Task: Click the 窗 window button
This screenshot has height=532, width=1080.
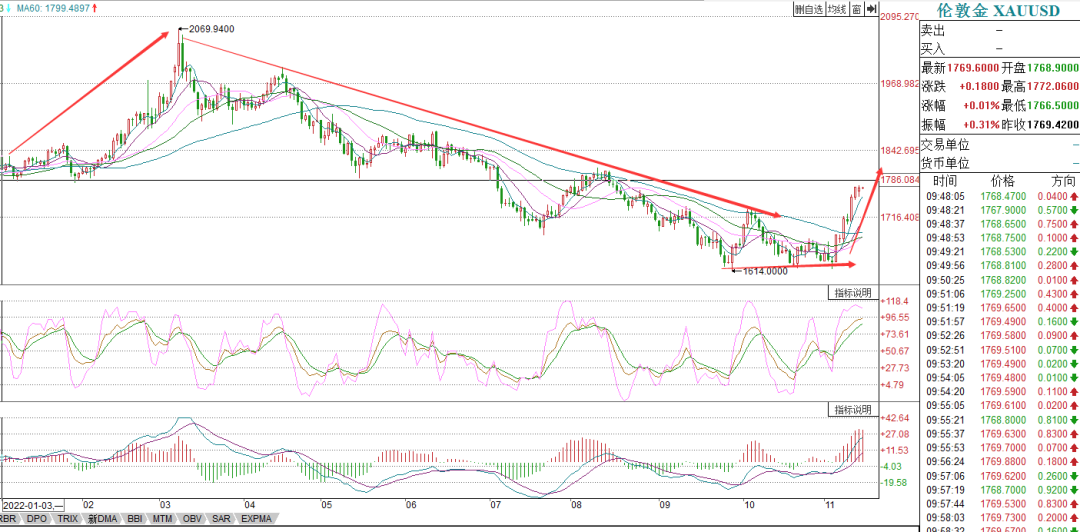Action: [856, 9]
